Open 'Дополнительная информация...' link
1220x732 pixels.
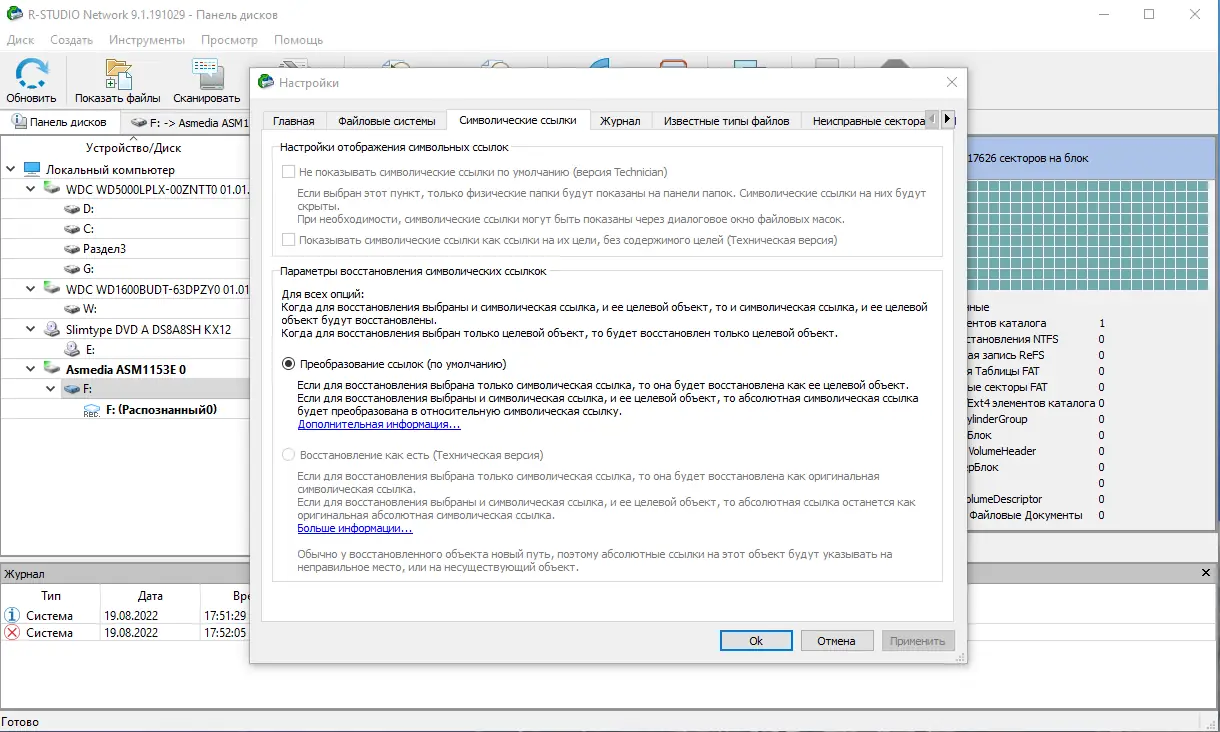click(379, 424)
